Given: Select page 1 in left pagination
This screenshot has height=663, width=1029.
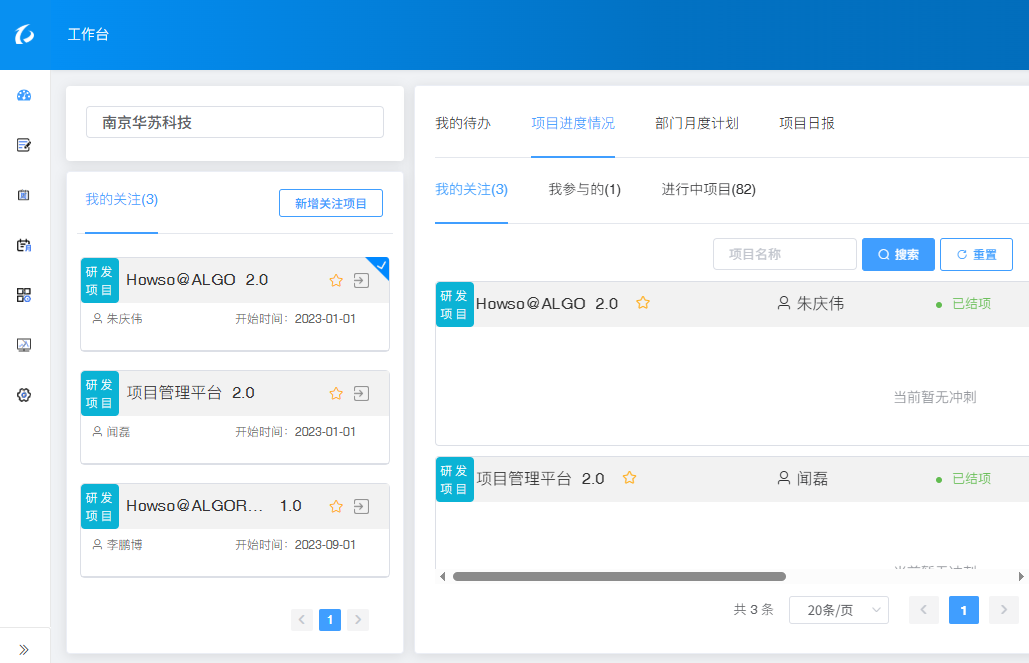Looking at the screenshot, I should [330, 620].
